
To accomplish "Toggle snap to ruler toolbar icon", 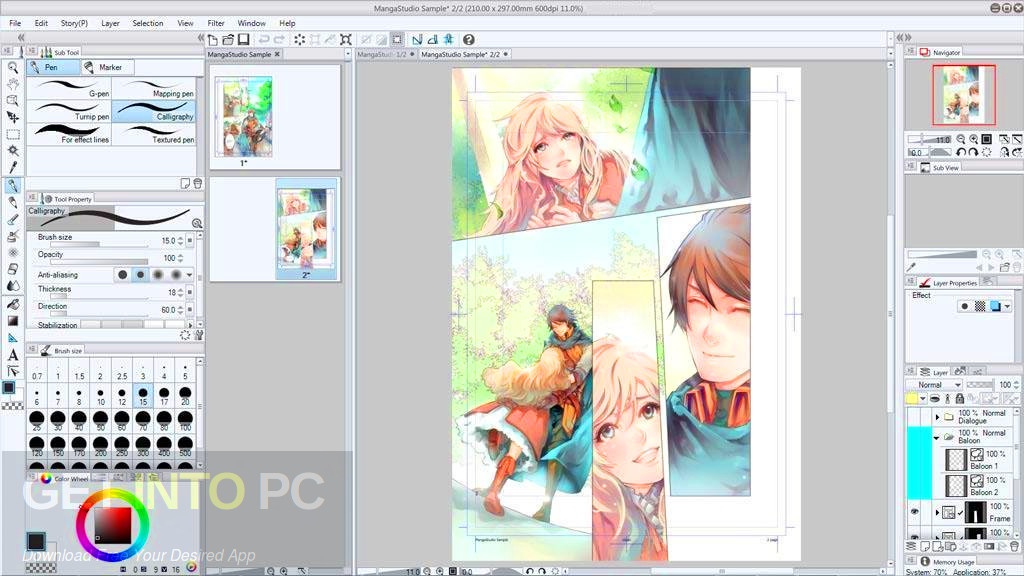I will click(417, 40).
